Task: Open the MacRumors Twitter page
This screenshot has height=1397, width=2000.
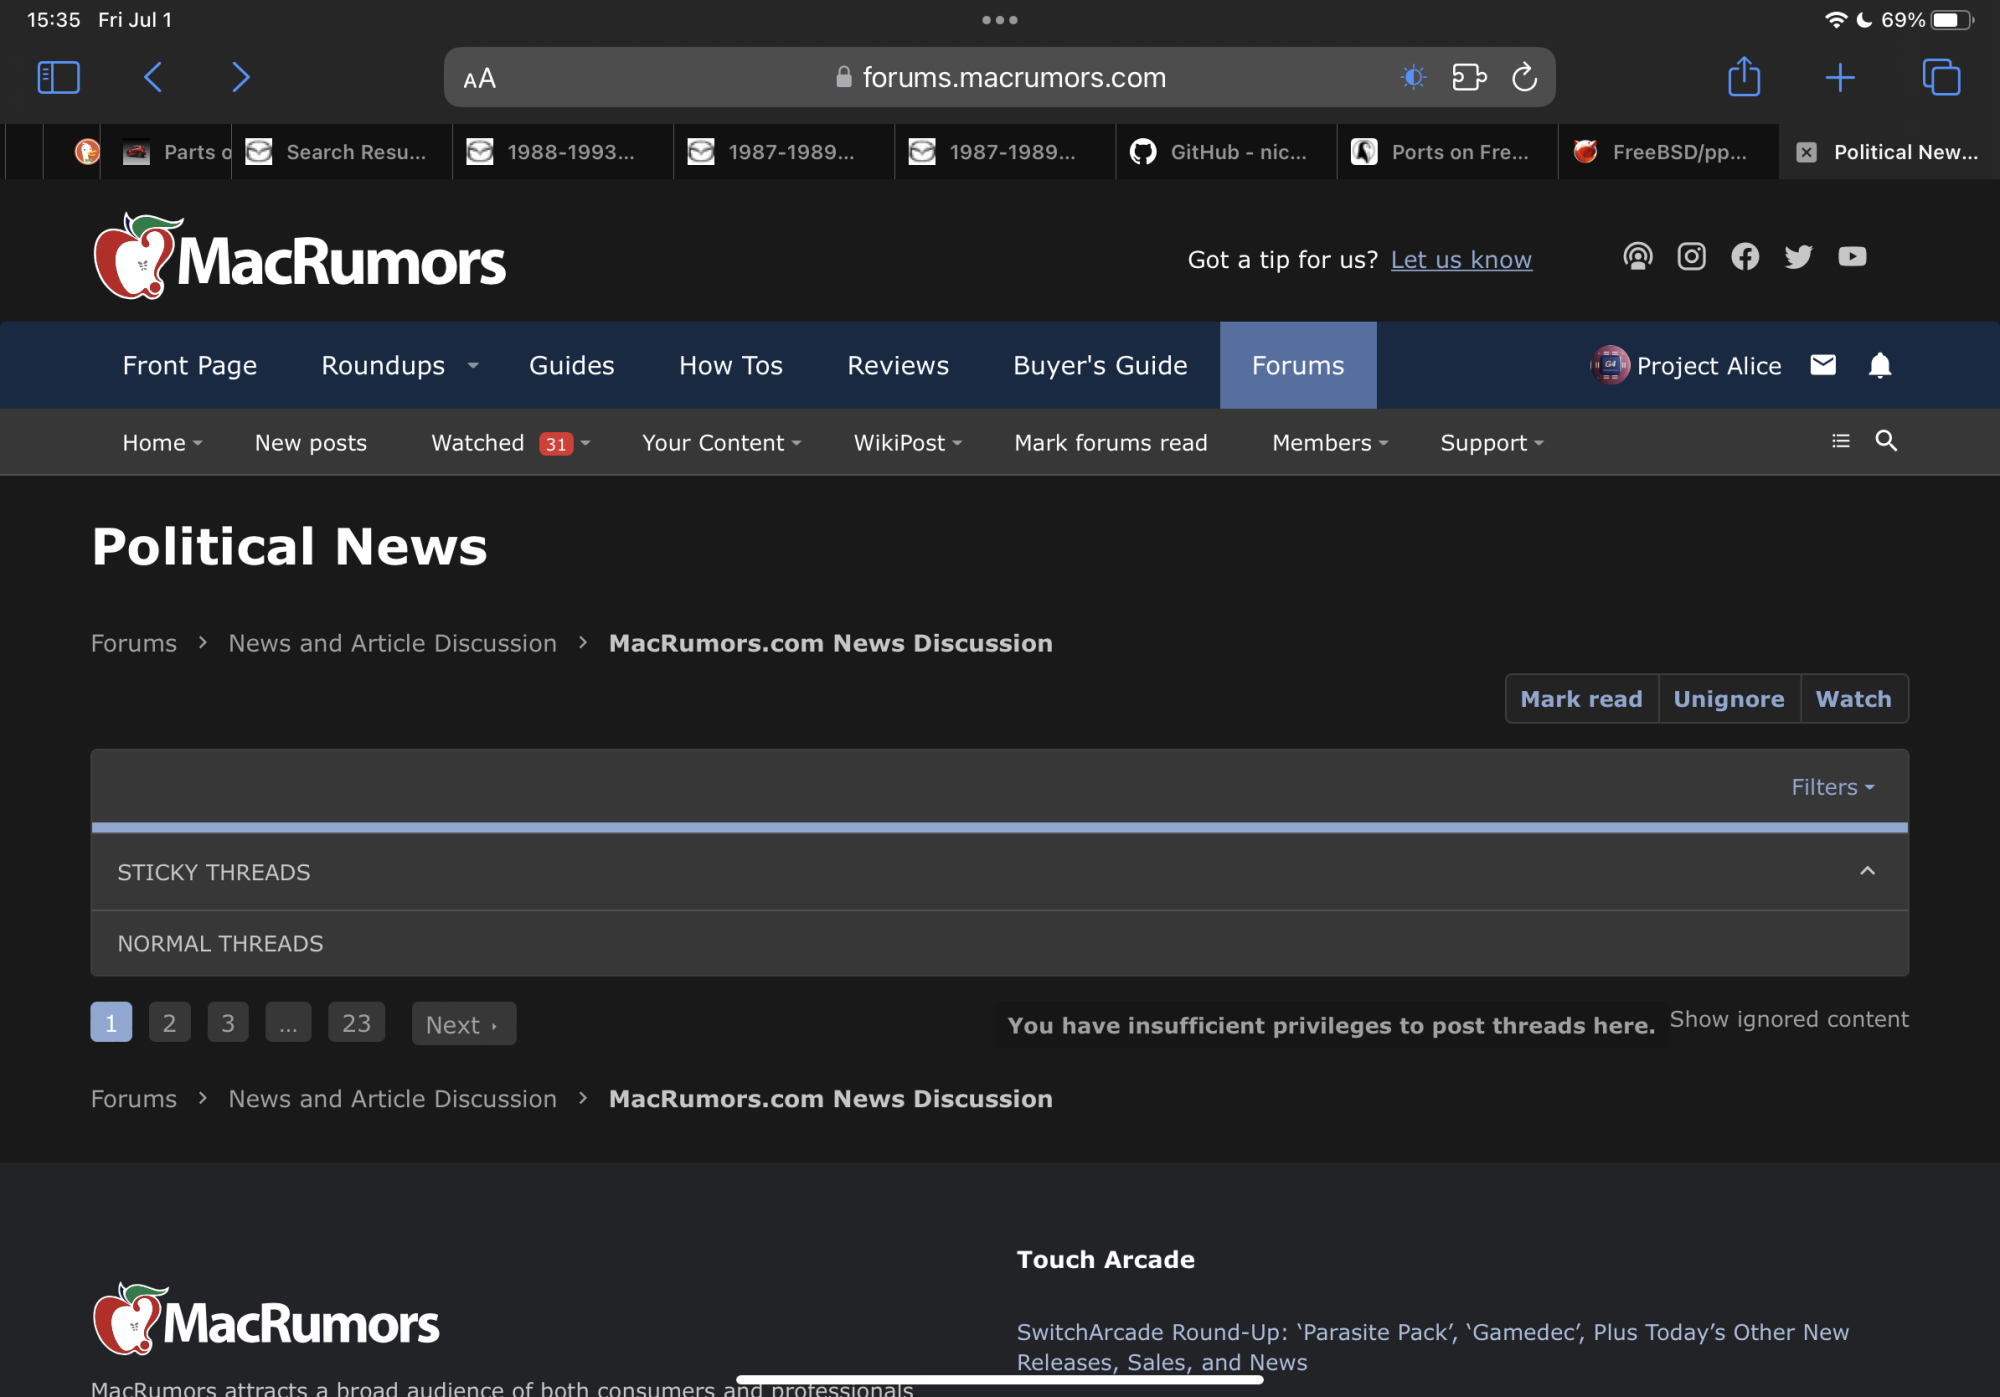Action: click(x=1798, y=257)
